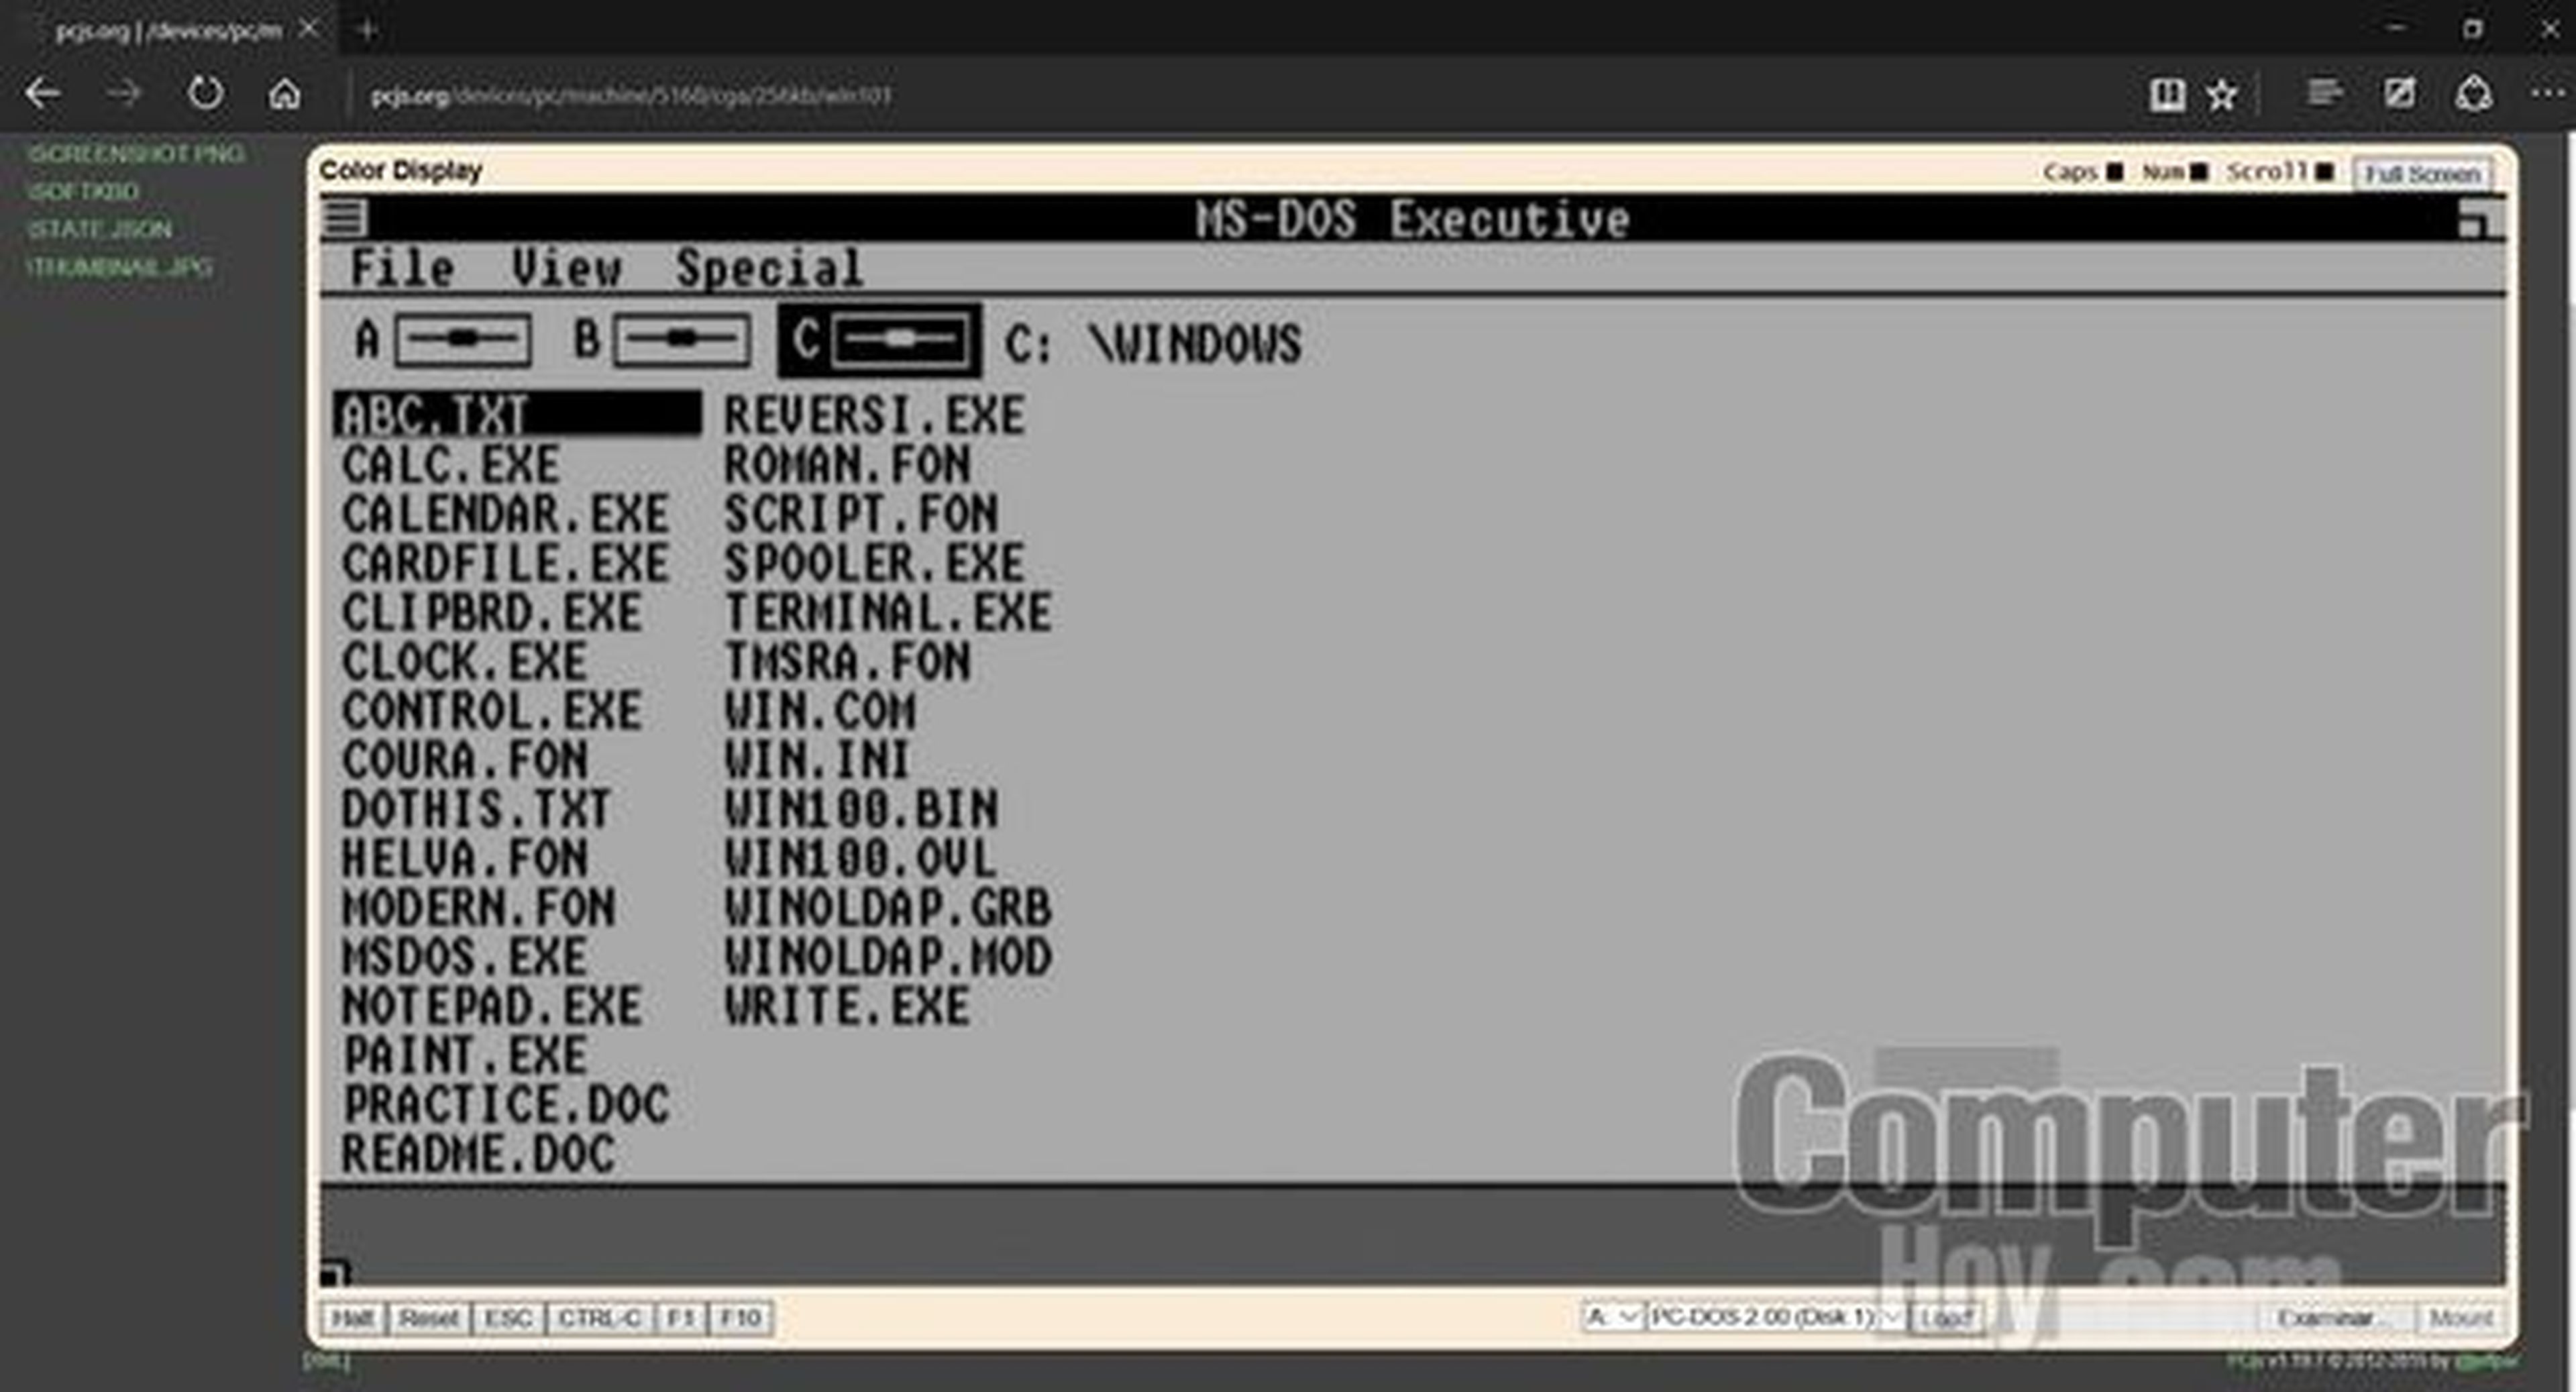Click the Full Screen button
The height and width of the screenshot is (1392, 2576).
click(x=2422, y=174)
